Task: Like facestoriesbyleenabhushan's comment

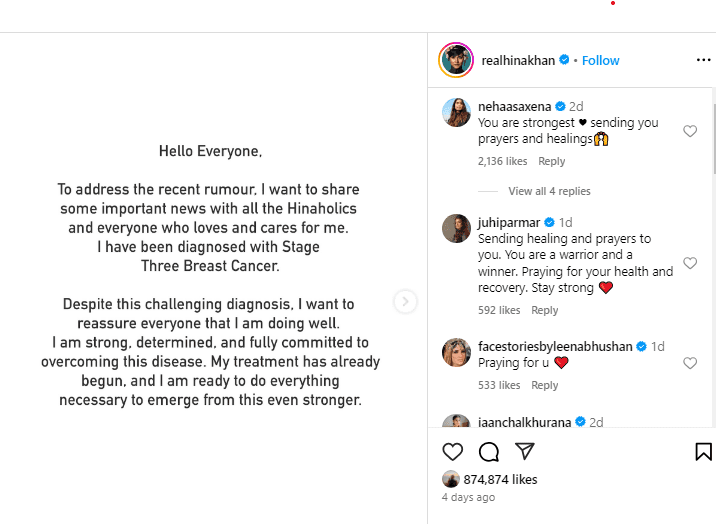Action: click(689, 363)
